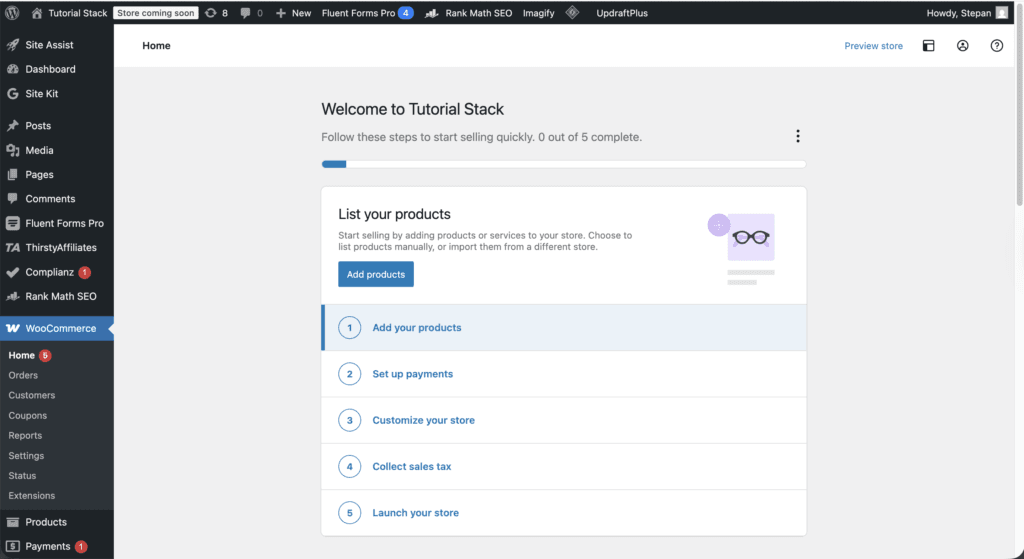Click the blue 4 badge on Fluent Forms Pro
1024x559 pixels.
coord(406,12)
